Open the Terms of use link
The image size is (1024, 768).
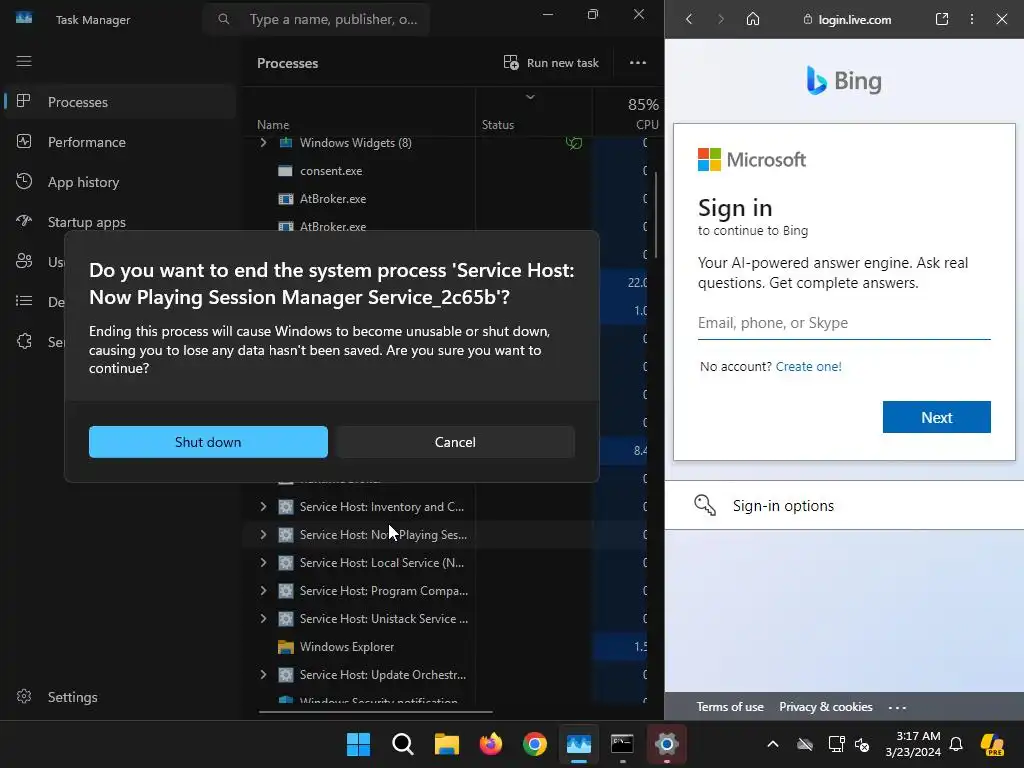[x=729, y=707]
